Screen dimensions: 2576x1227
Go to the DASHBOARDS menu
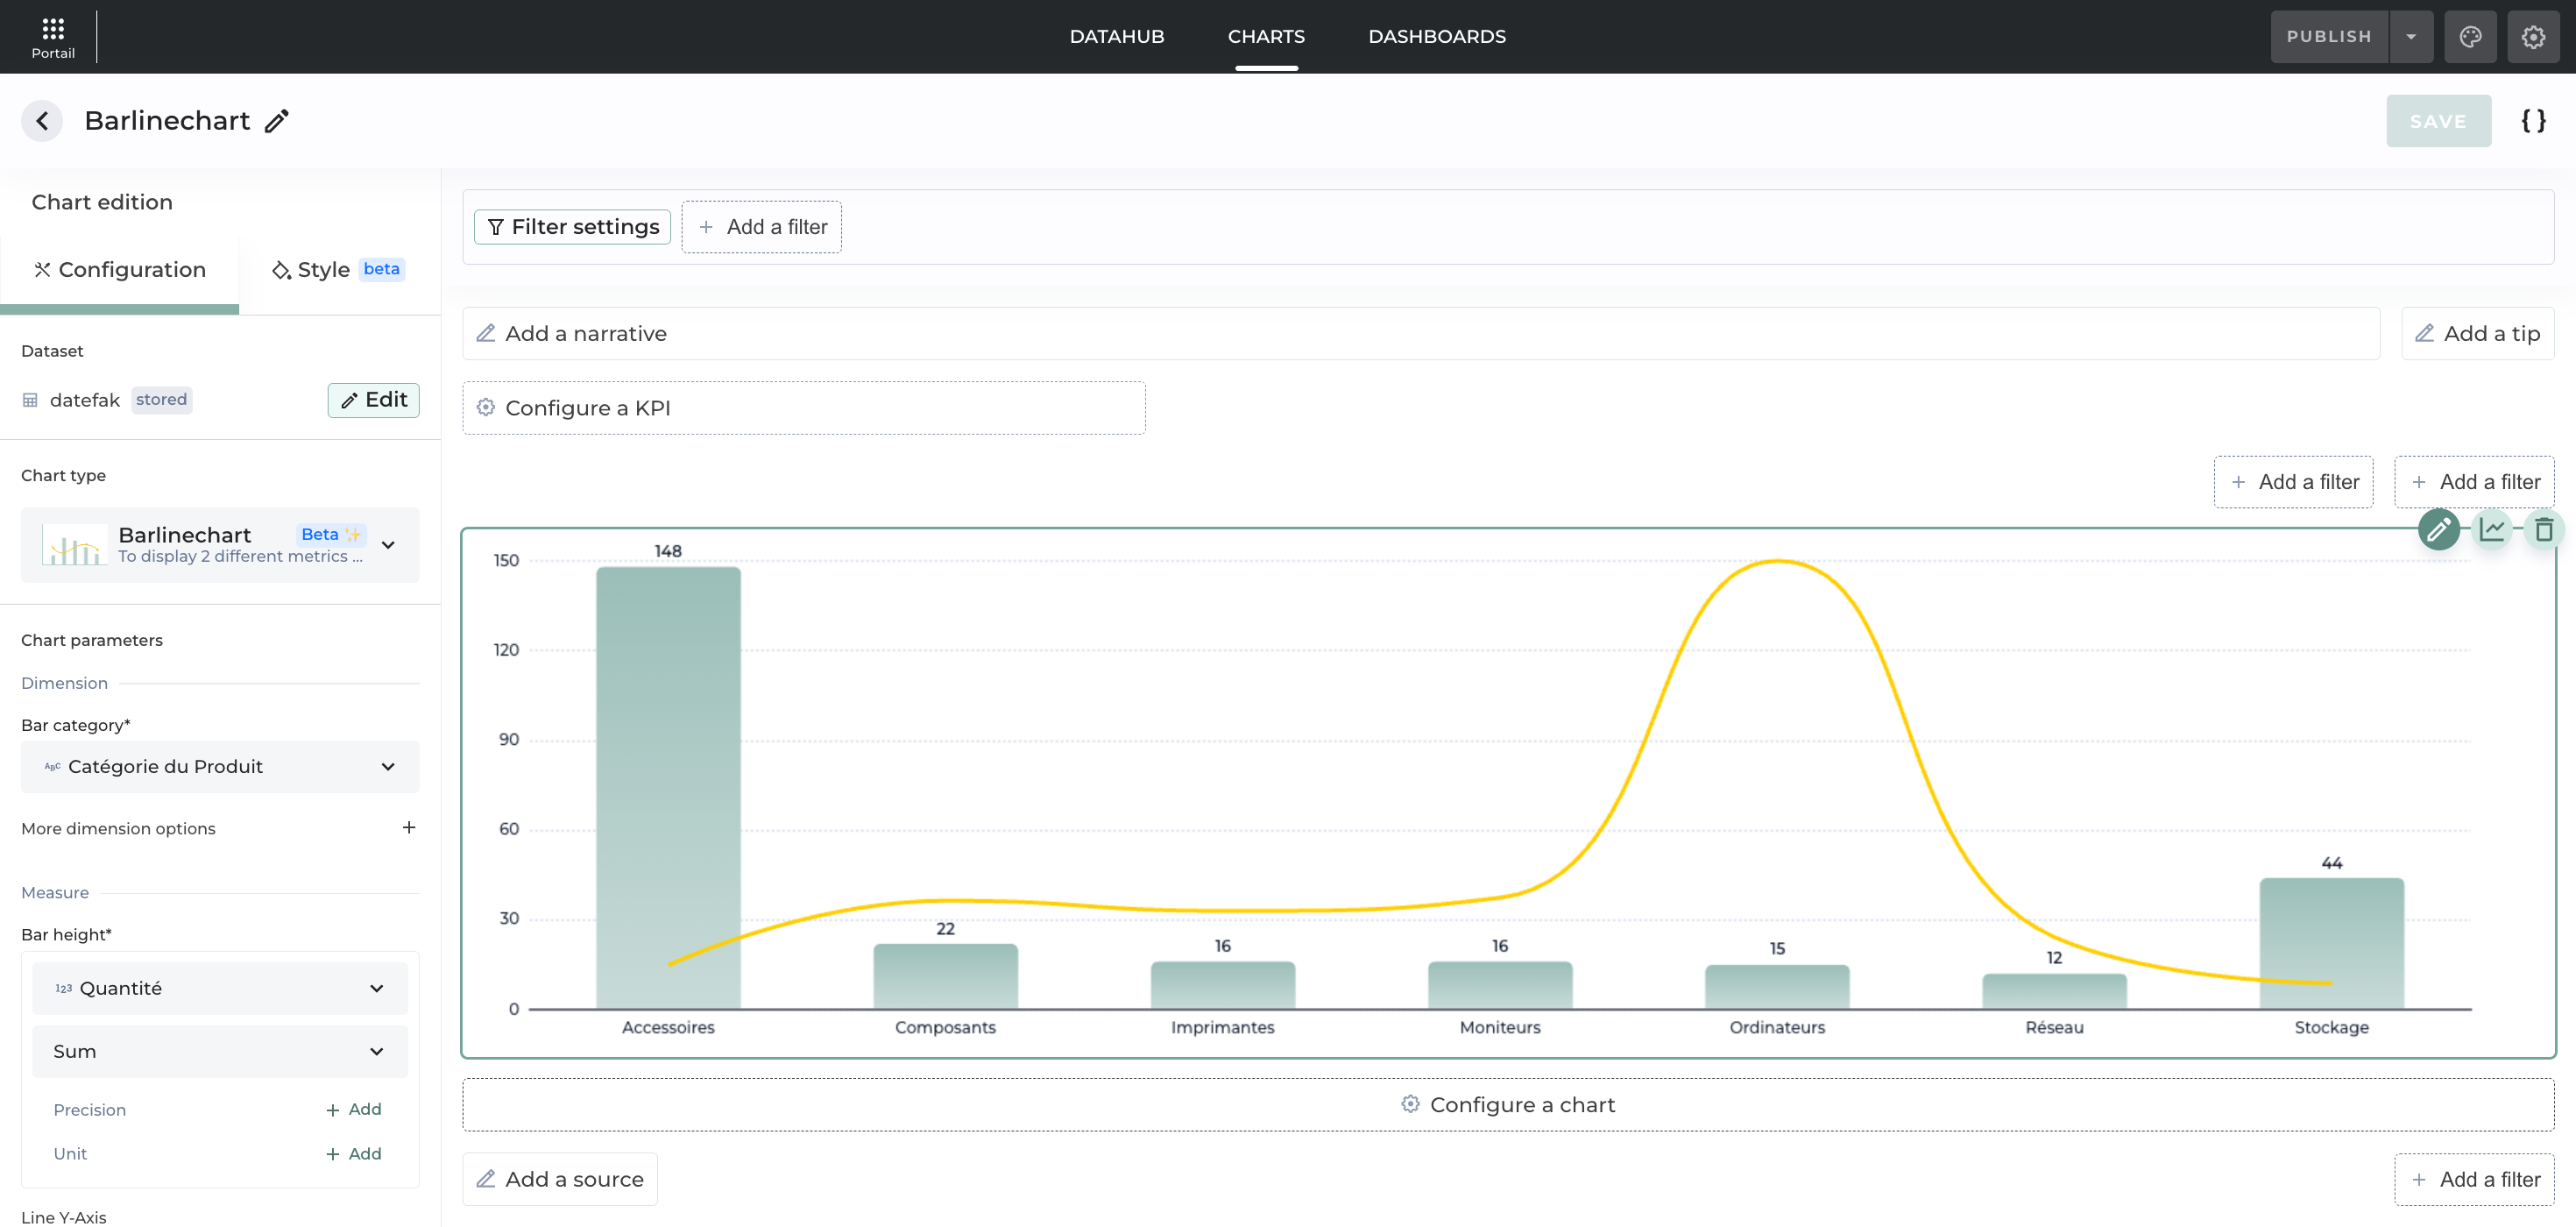(1437, 37)
